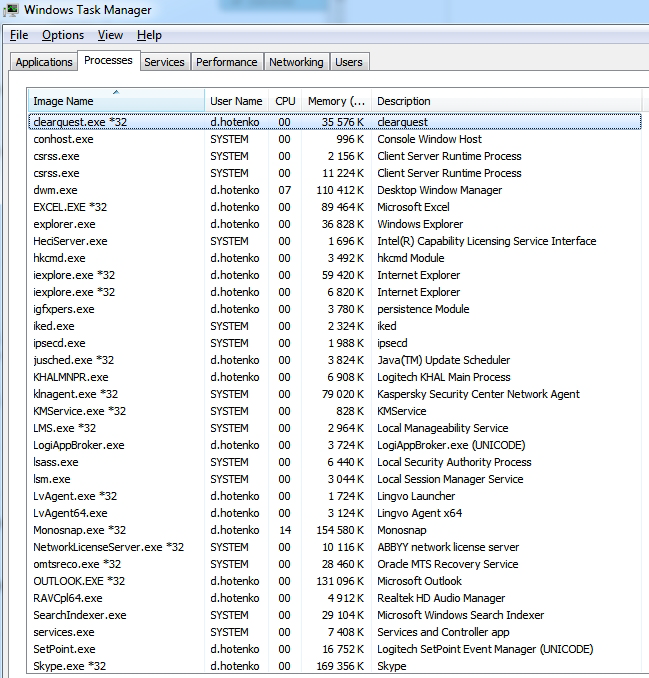Open the Options menu

[x=63, y=35]
